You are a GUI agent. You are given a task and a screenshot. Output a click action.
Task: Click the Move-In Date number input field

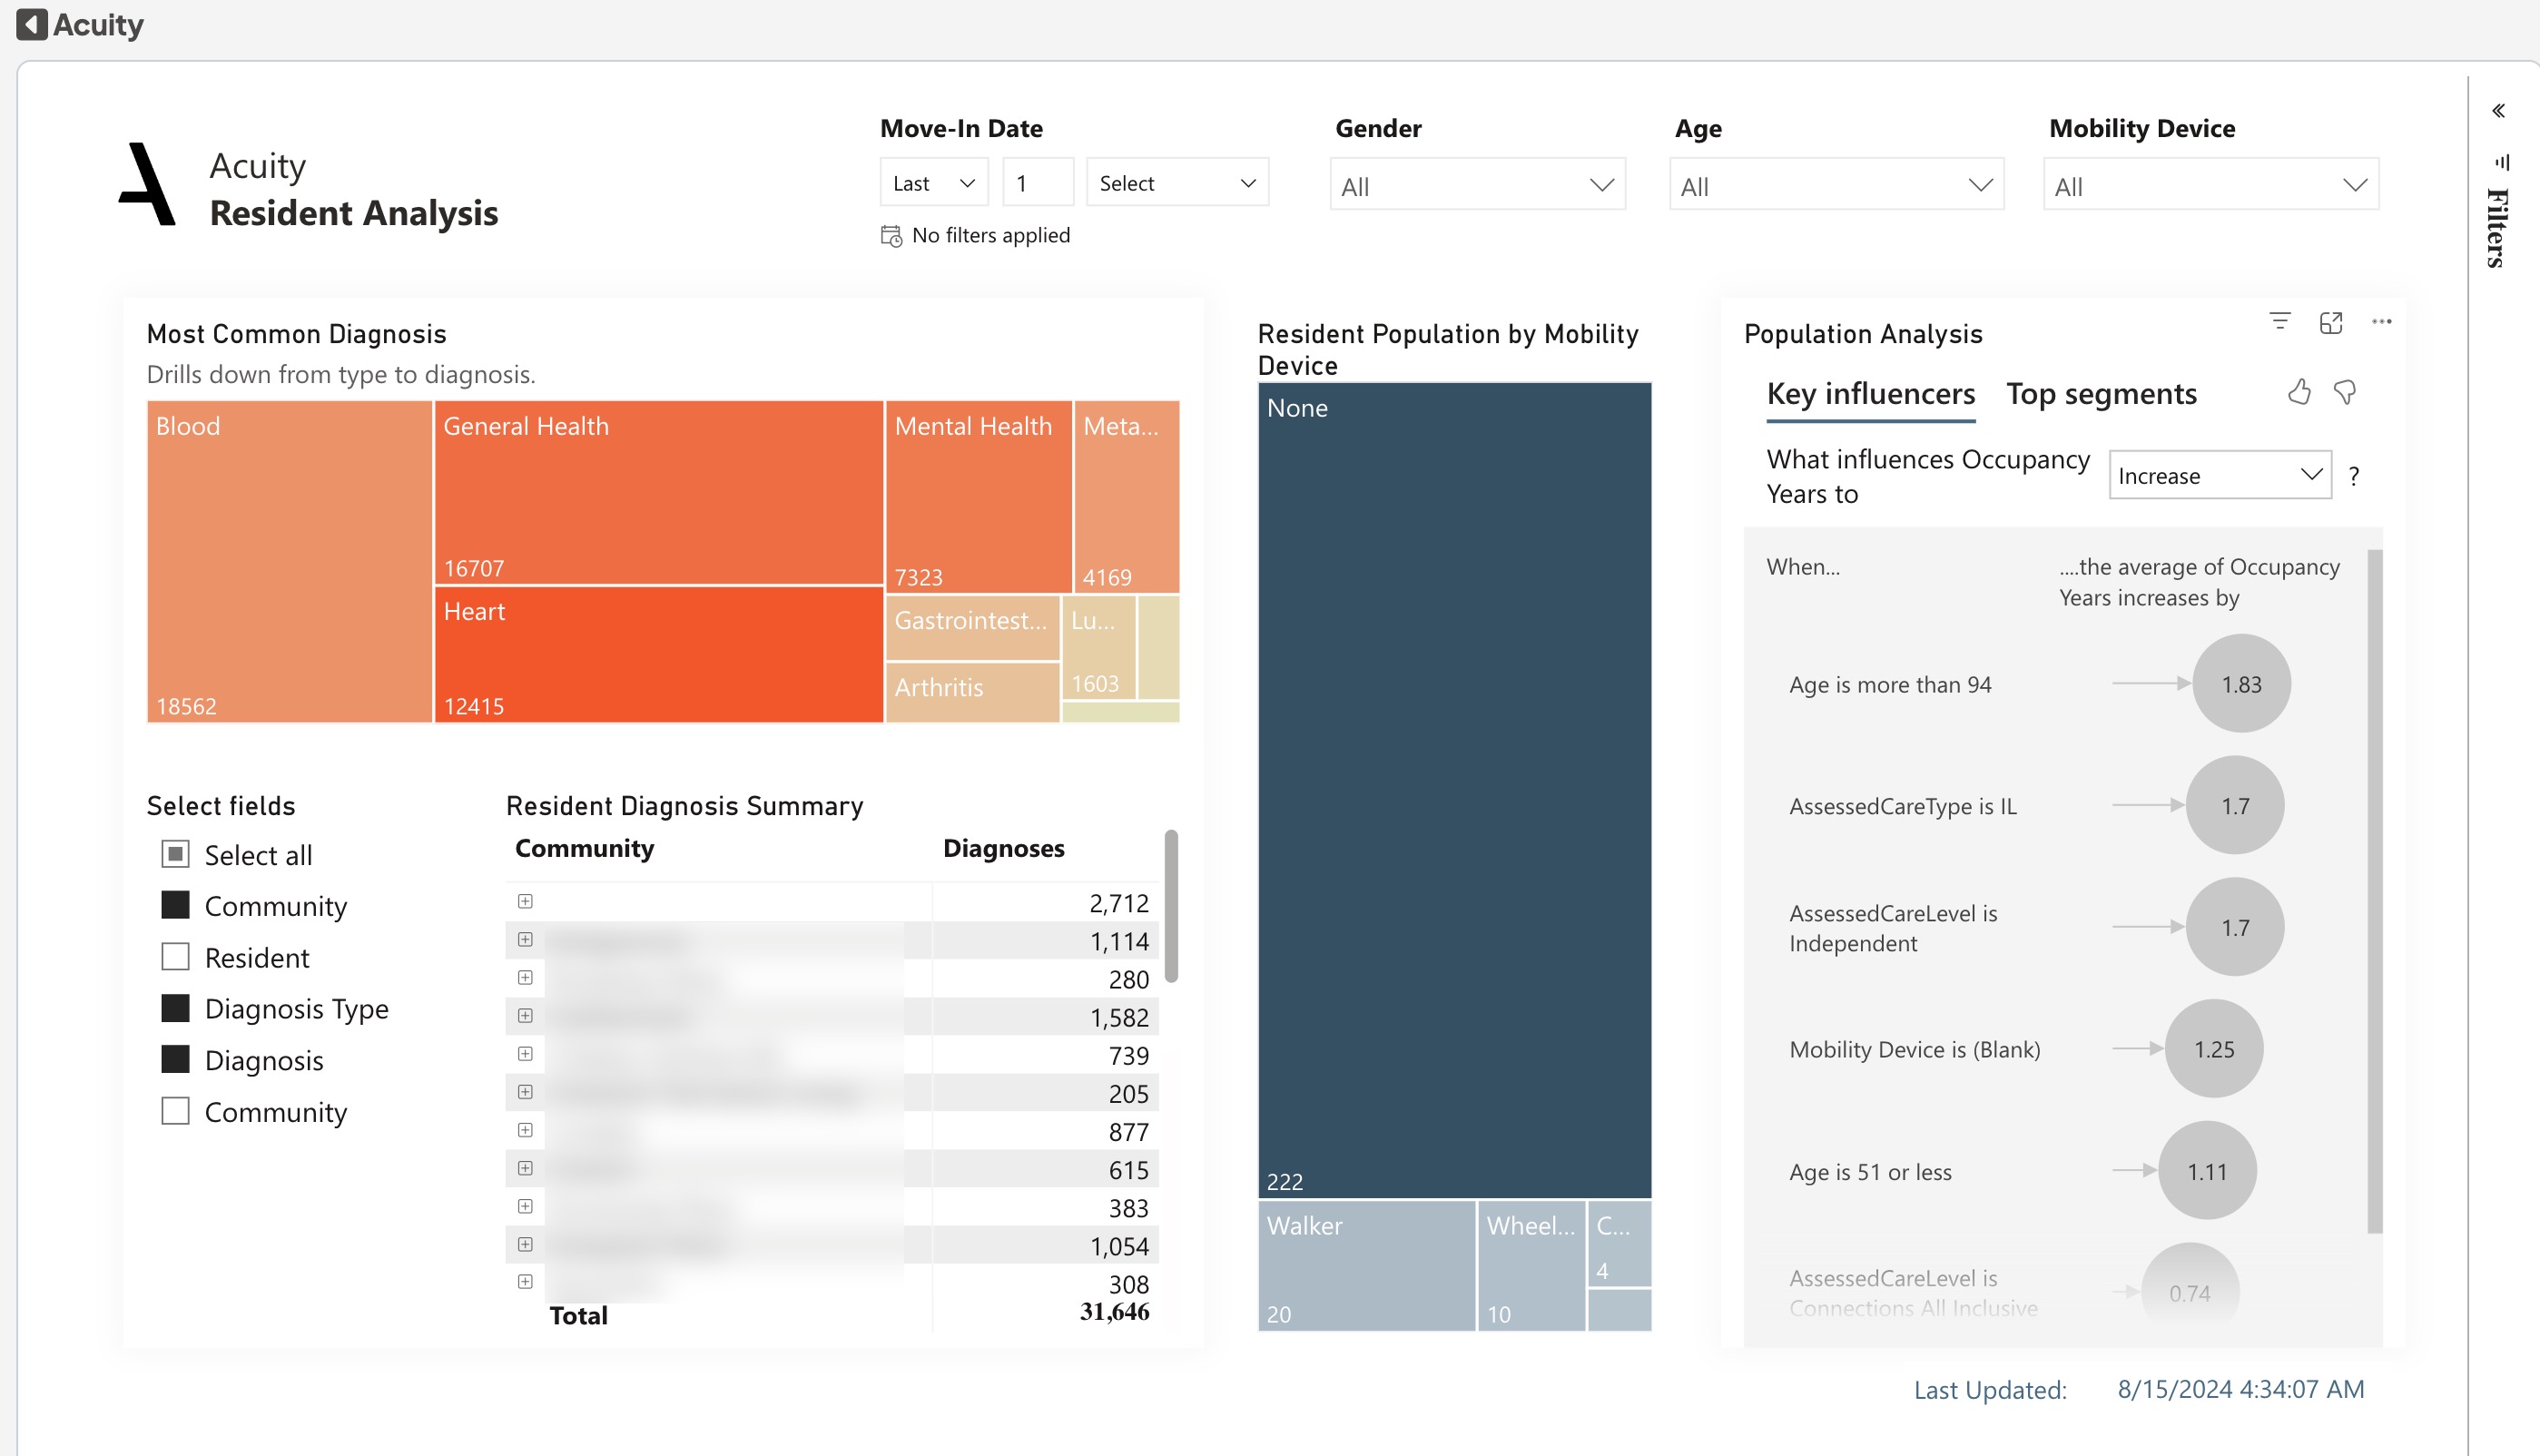point(1037,183)
